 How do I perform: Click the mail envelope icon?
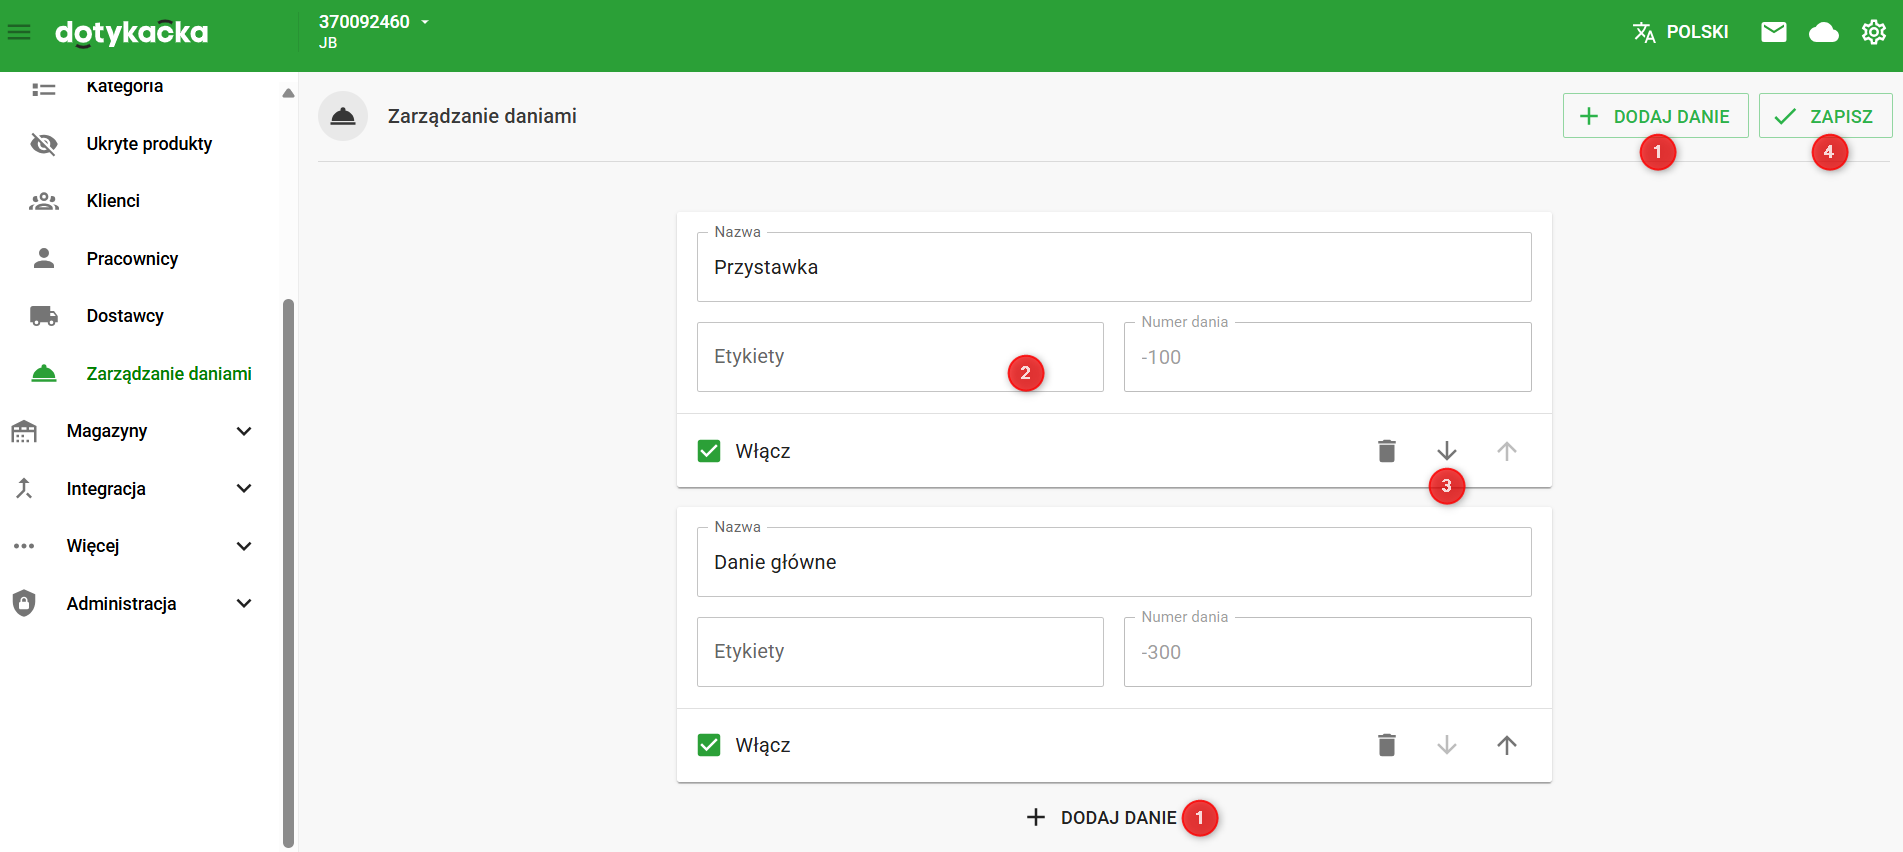click(x=1773, y=32)
